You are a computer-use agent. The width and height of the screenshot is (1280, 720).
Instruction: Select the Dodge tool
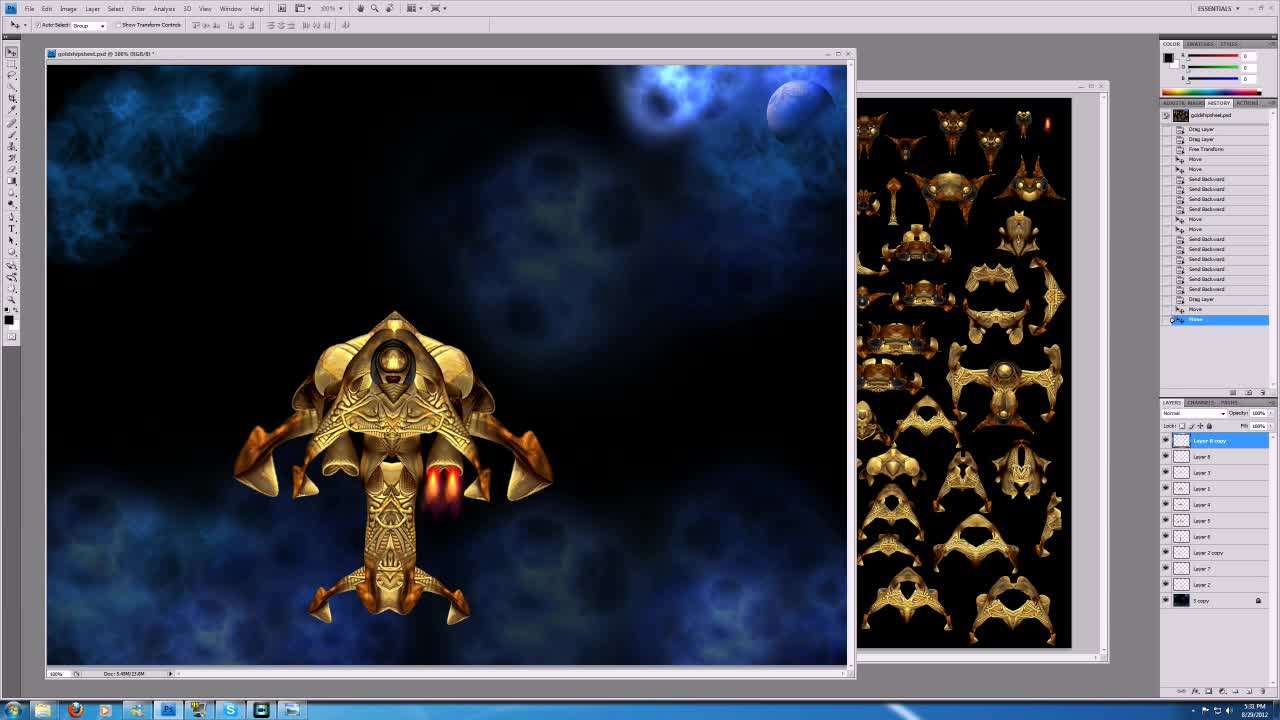12,204
